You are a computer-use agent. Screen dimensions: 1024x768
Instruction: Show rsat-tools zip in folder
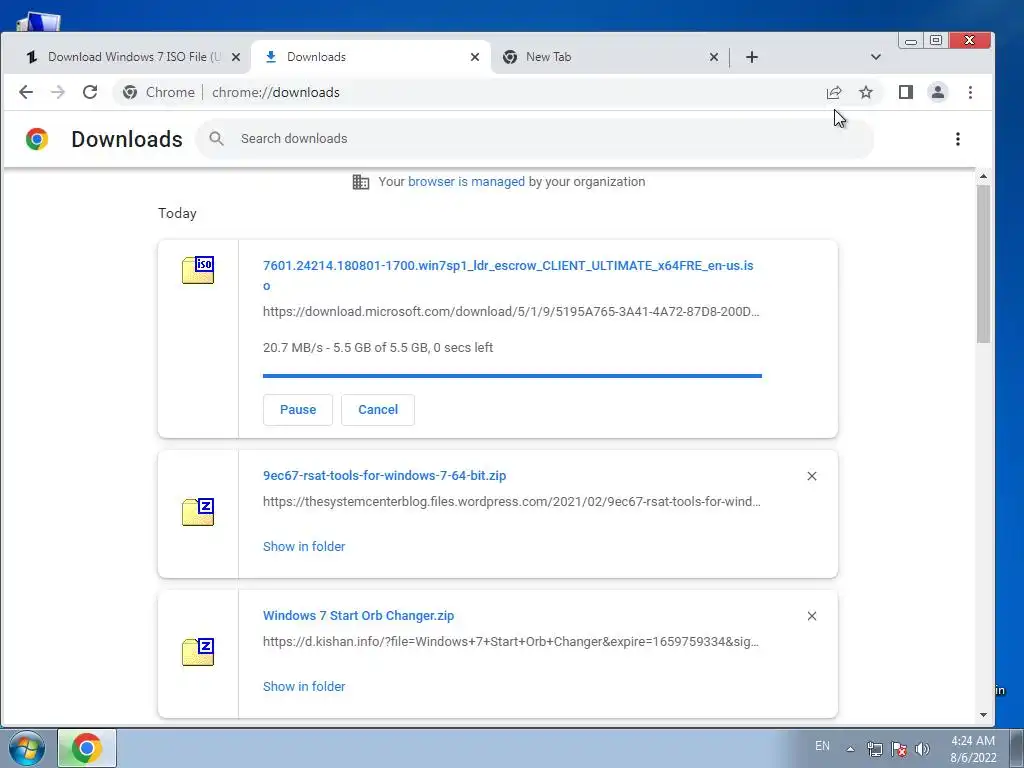click(304, 546)
